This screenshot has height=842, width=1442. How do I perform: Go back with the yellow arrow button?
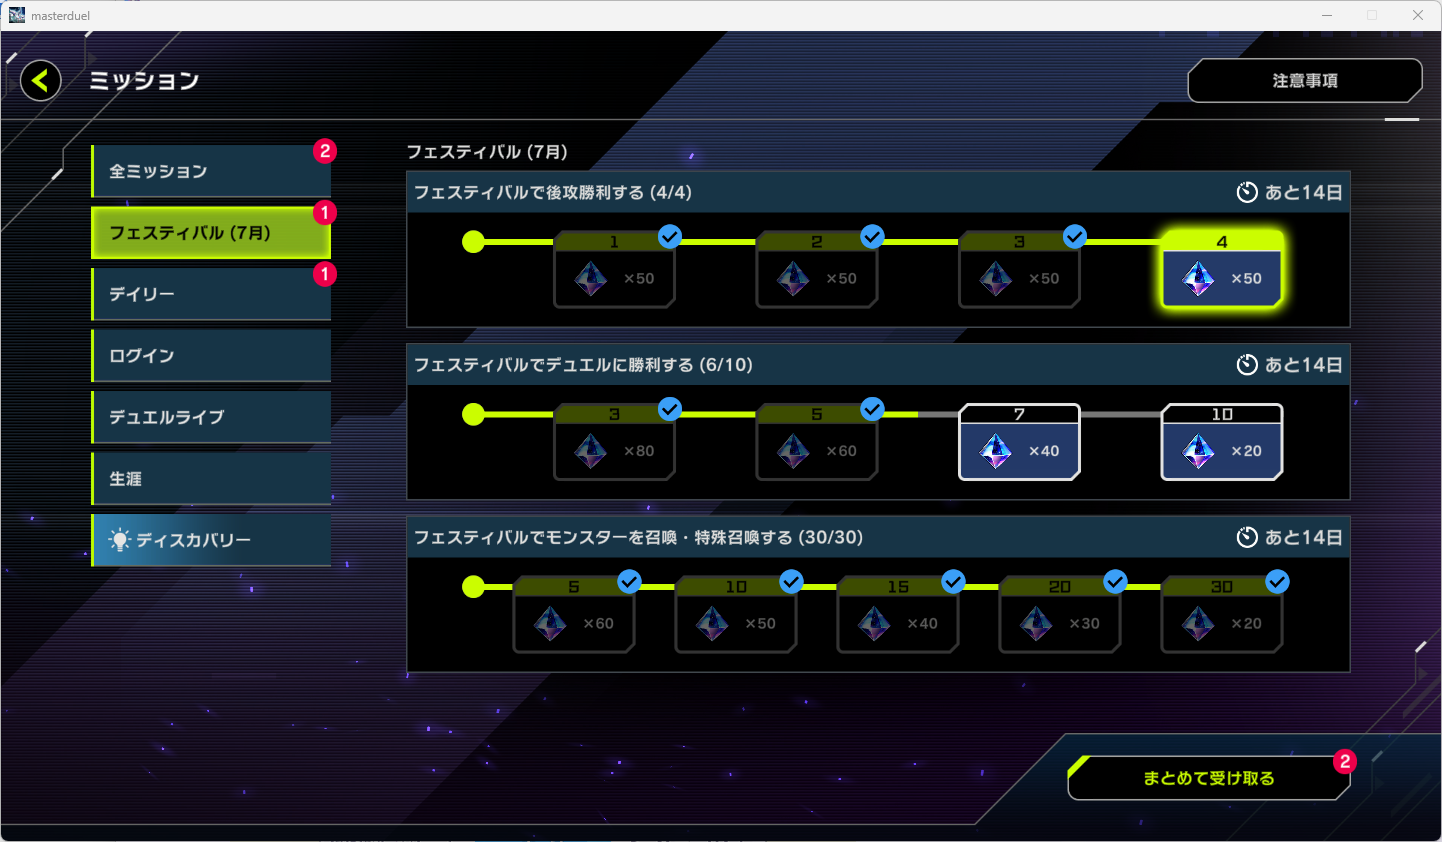point(40,81)
